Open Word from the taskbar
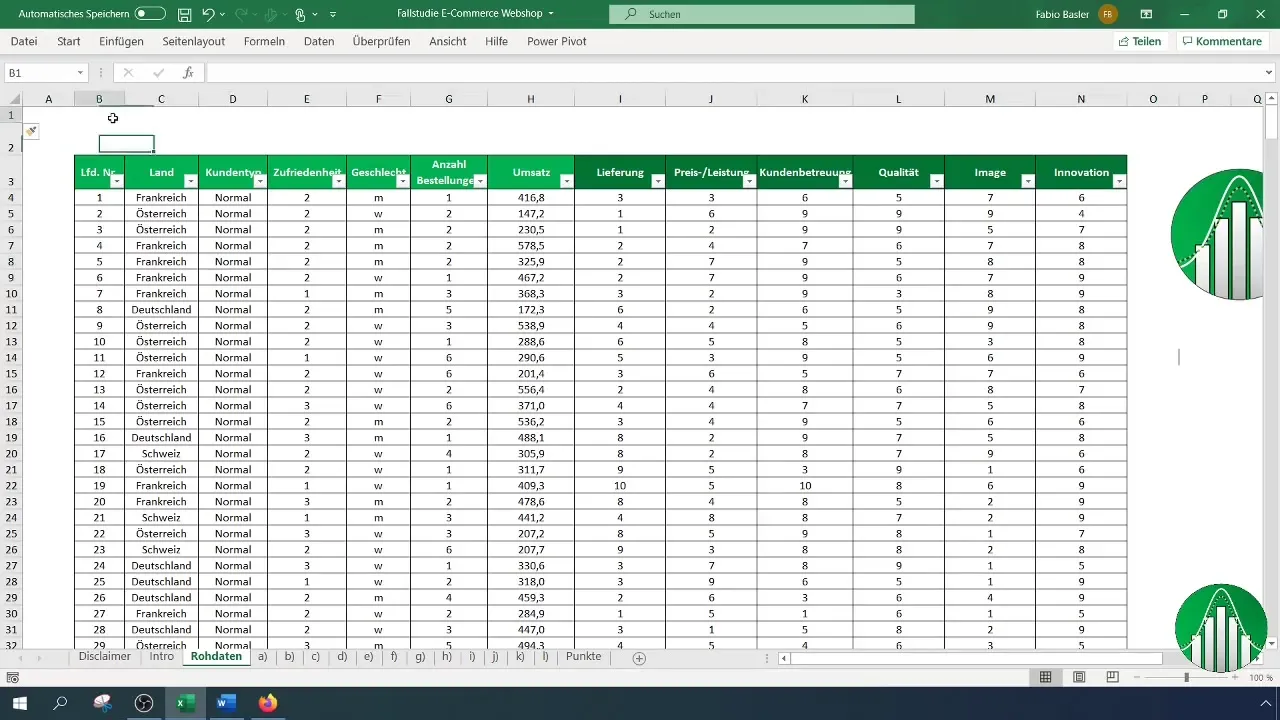This screenshot has width=1280, height=720. (x=225, y=703)
